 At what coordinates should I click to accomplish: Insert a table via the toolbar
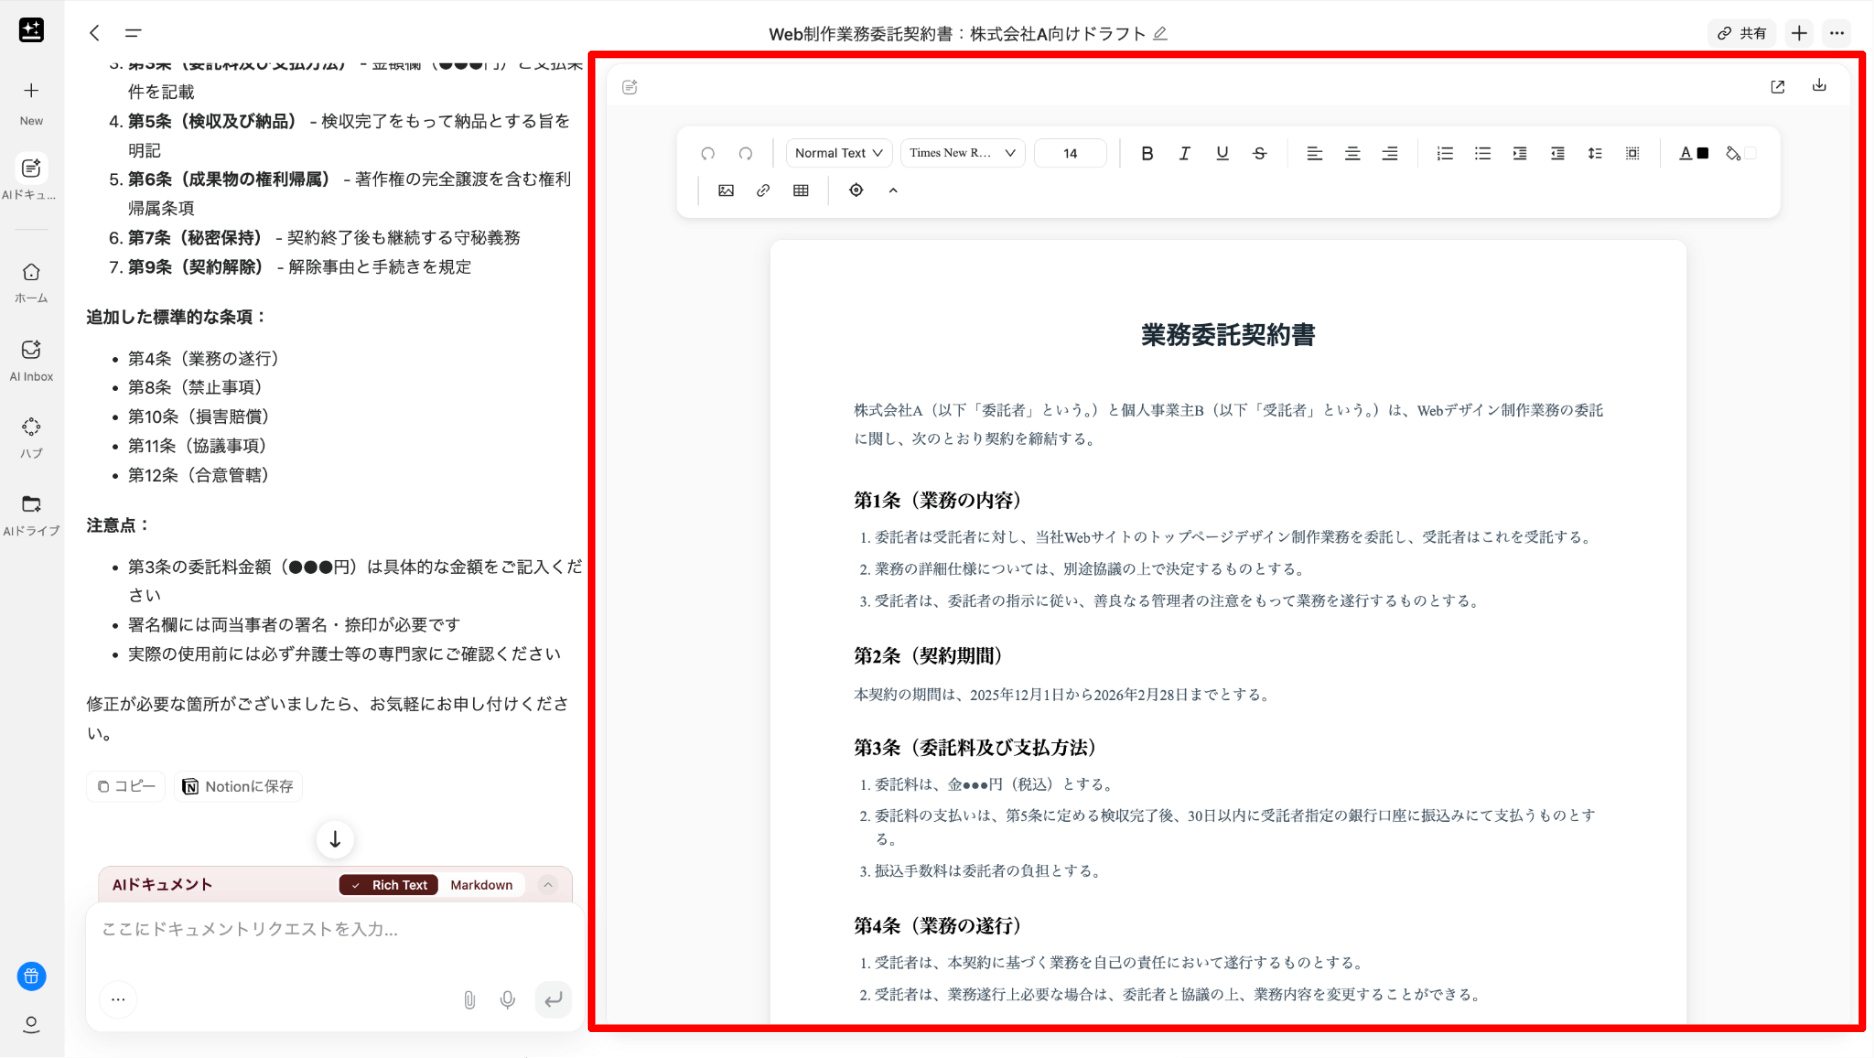coord(801,190)
